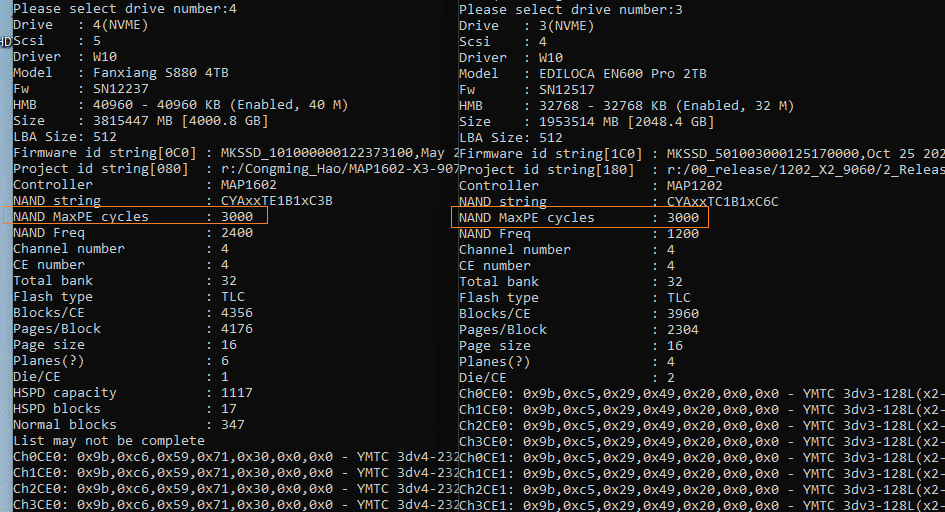
Task: Click Planes(?) value 6
Action: [225, 361]
